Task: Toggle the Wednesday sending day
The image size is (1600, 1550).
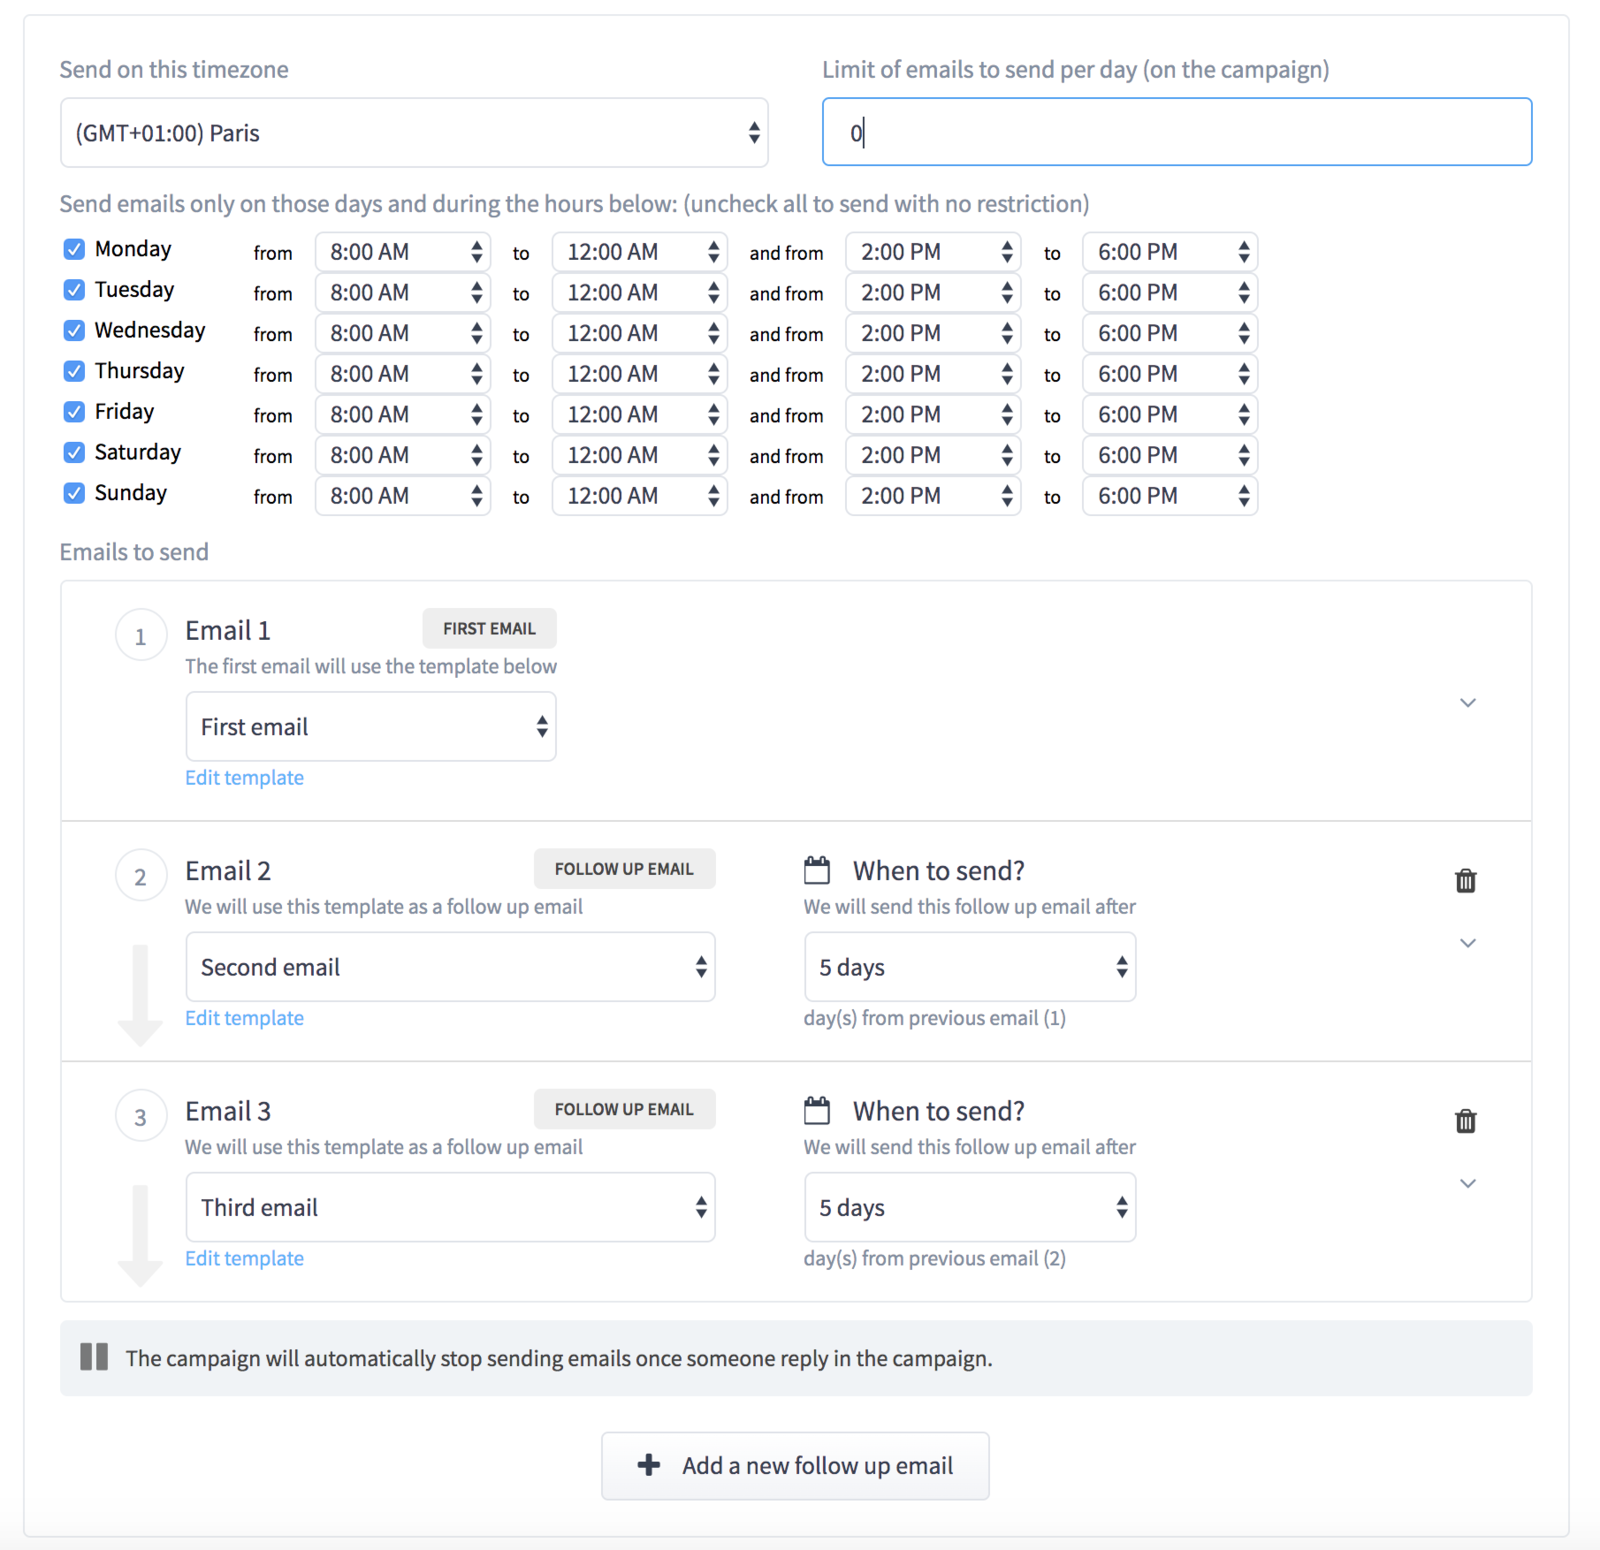Action: tap(74, 330)
